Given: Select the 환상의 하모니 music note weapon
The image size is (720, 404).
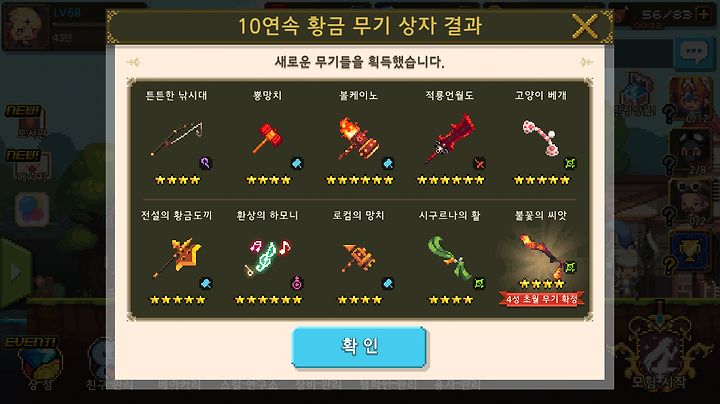Looking at the screenshot, I should pyautogui.click(x=268, y=258).
